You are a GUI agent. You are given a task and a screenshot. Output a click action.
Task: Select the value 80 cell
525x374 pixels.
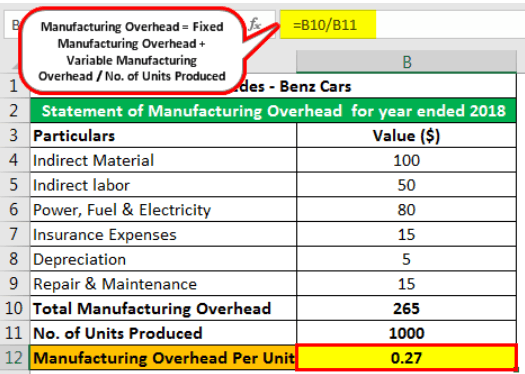click(x=406, y=210)
